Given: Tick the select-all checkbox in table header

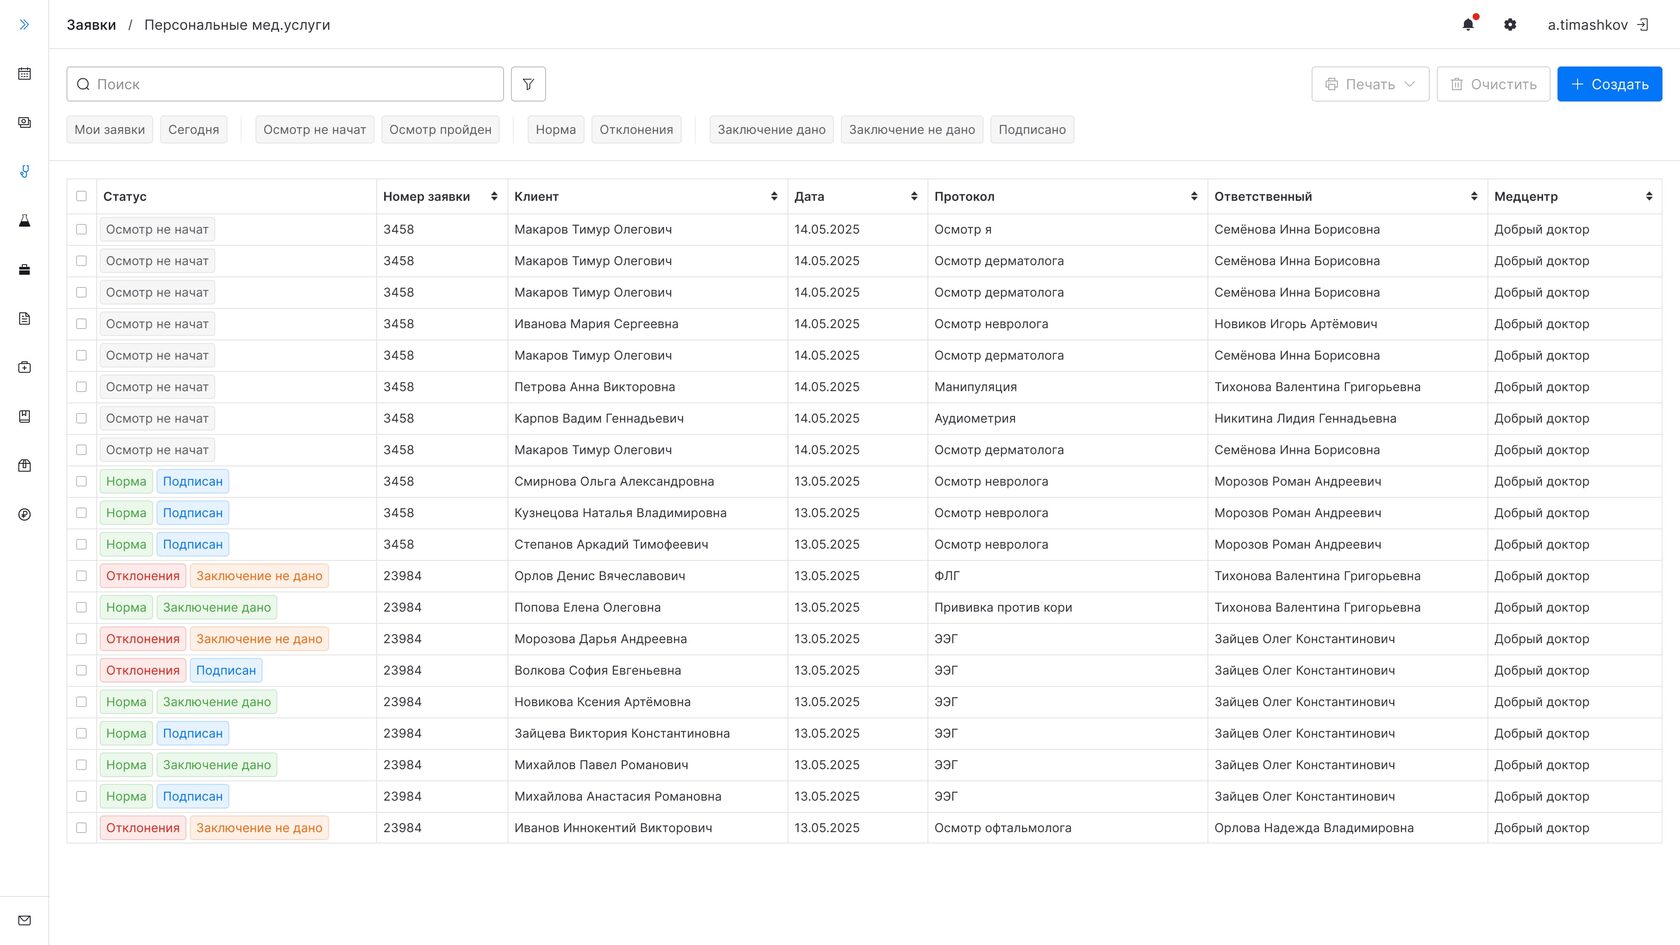Looking at the screenshot, I should [82, 197].
